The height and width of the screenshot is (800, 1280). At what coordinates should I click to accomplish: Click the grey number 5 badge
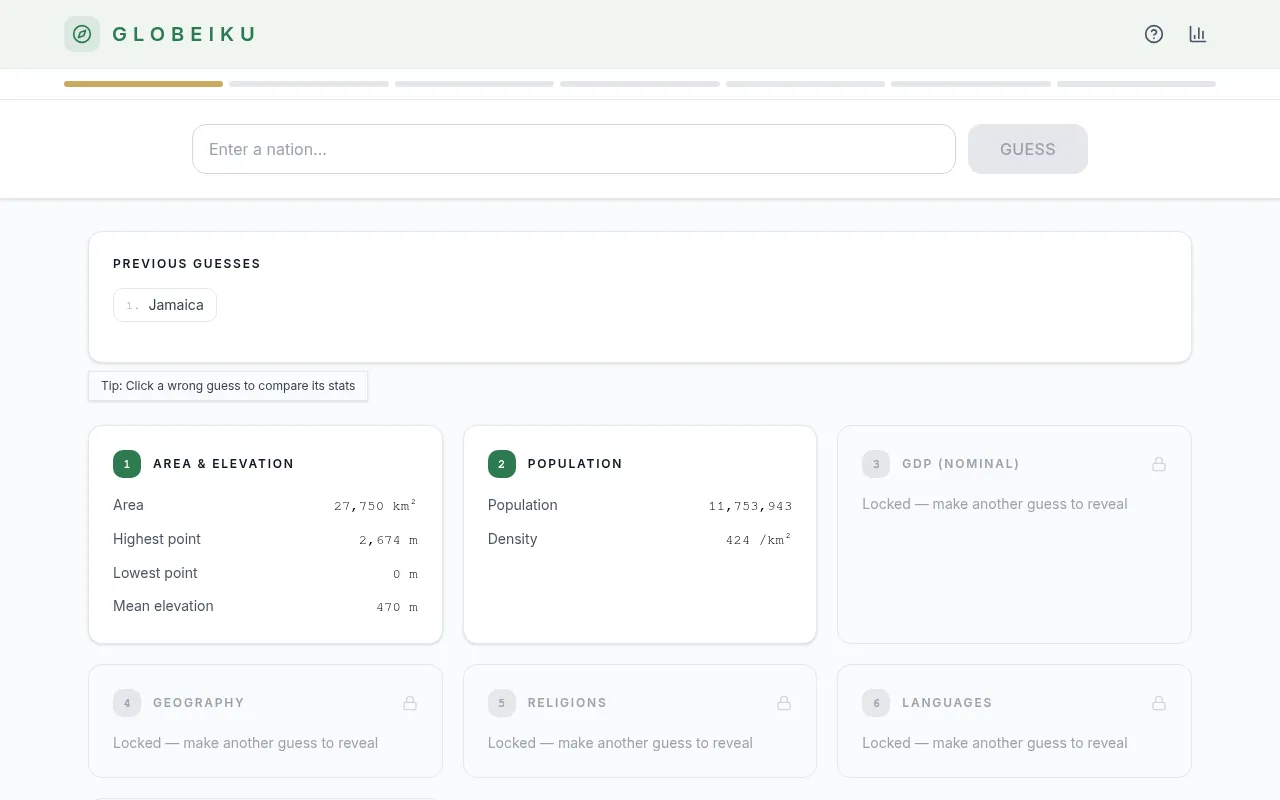502,703
